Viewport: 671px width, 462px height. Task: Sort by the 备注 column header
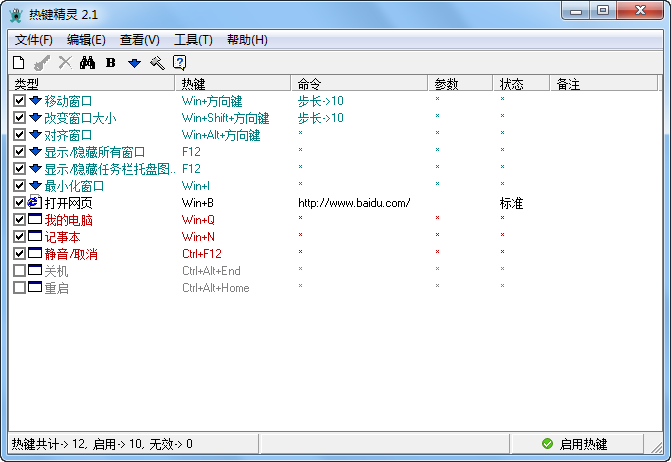pos(603,83)
